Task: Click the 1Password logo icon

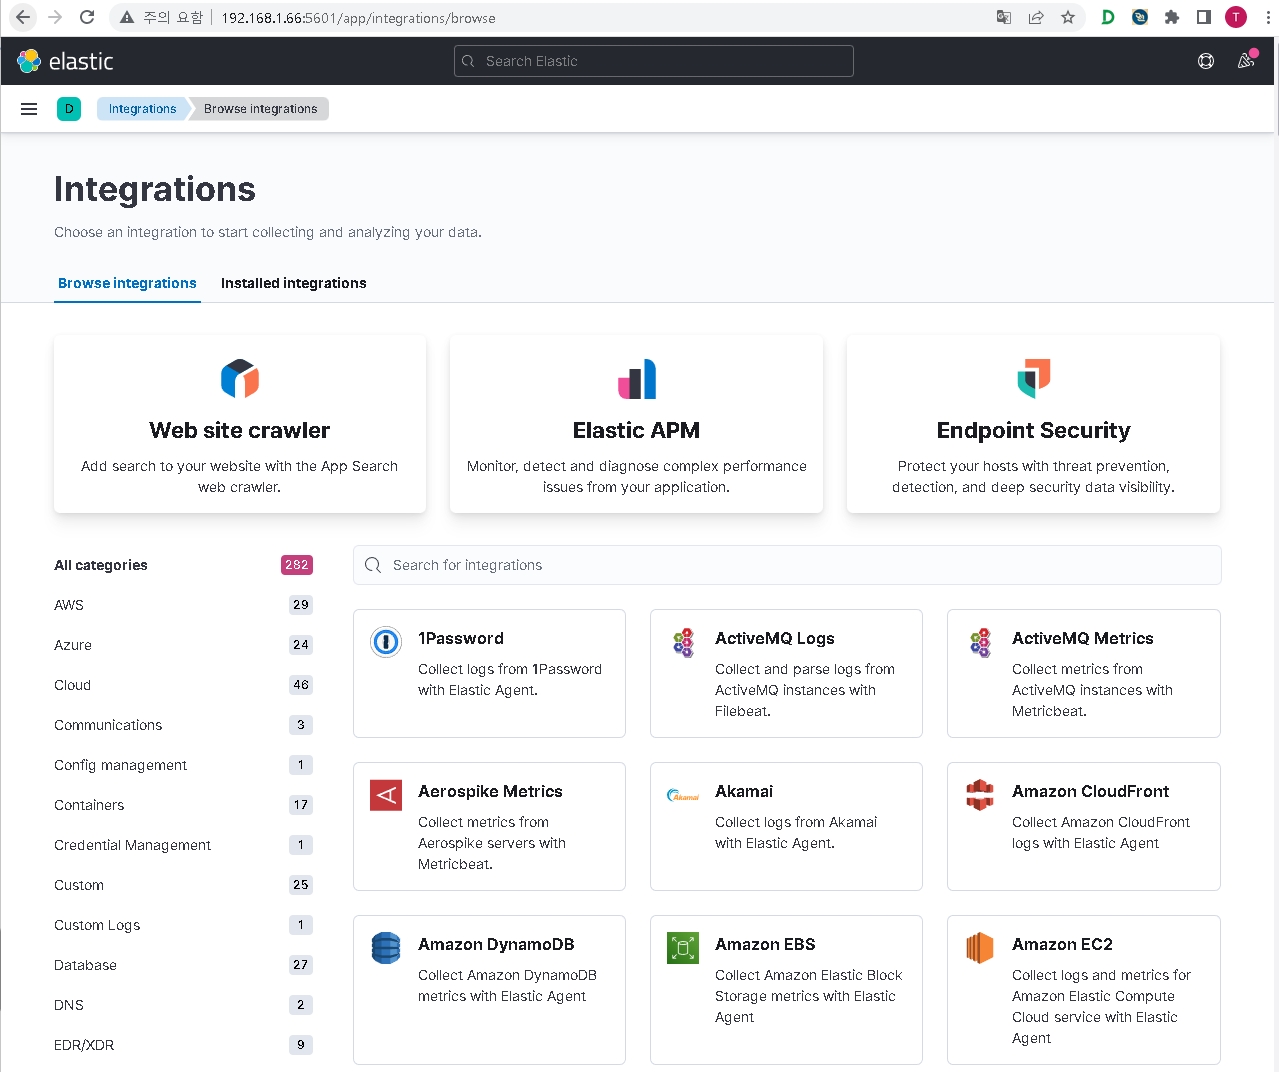Action: tap(386, 641)
